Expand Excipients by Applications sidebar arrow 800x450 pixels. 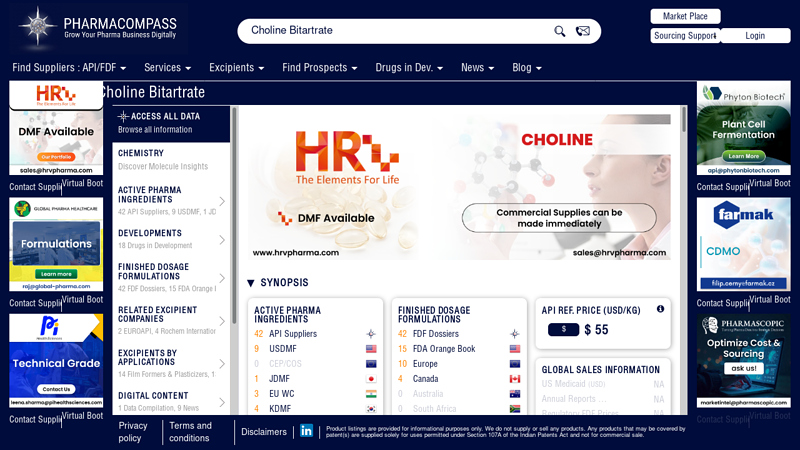(x=222, y=364)
